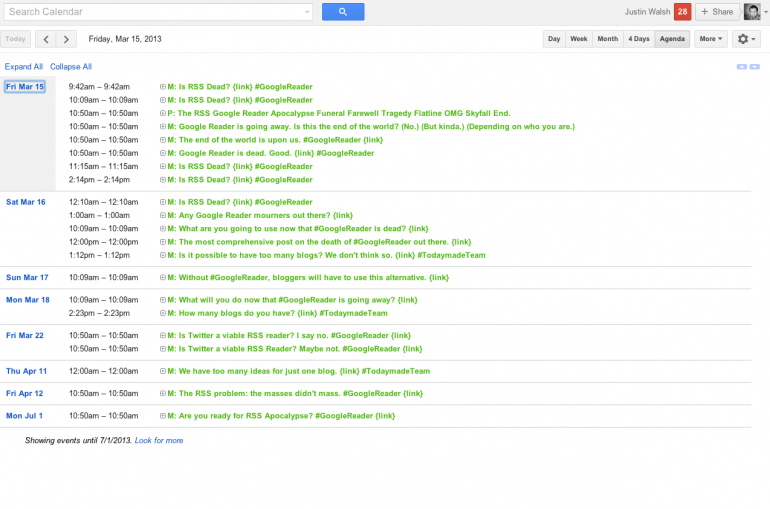Expand How many blogs do you have event
The image size is (770, 509).
[x=163, y=313]
